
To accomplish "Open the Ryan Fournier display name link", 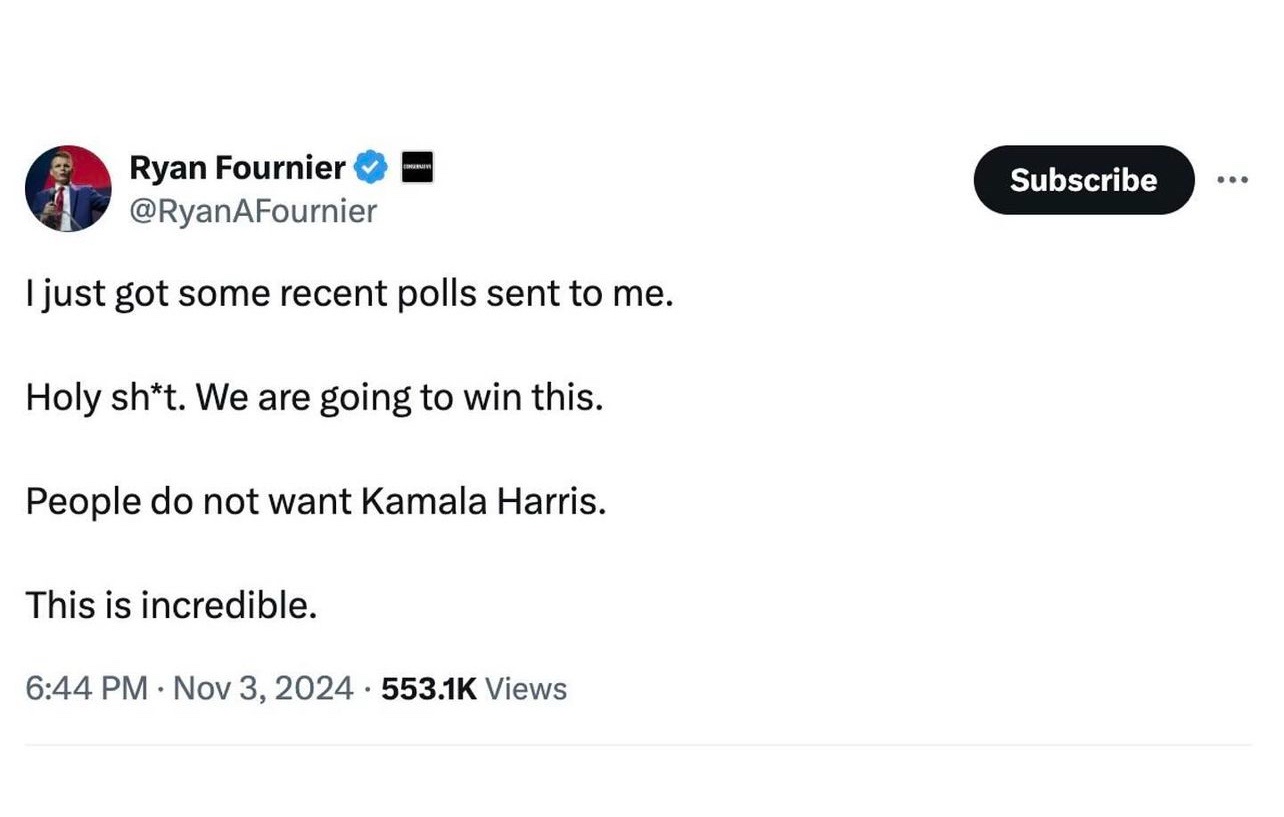I will pyautogui.click(x=238, y=168).
